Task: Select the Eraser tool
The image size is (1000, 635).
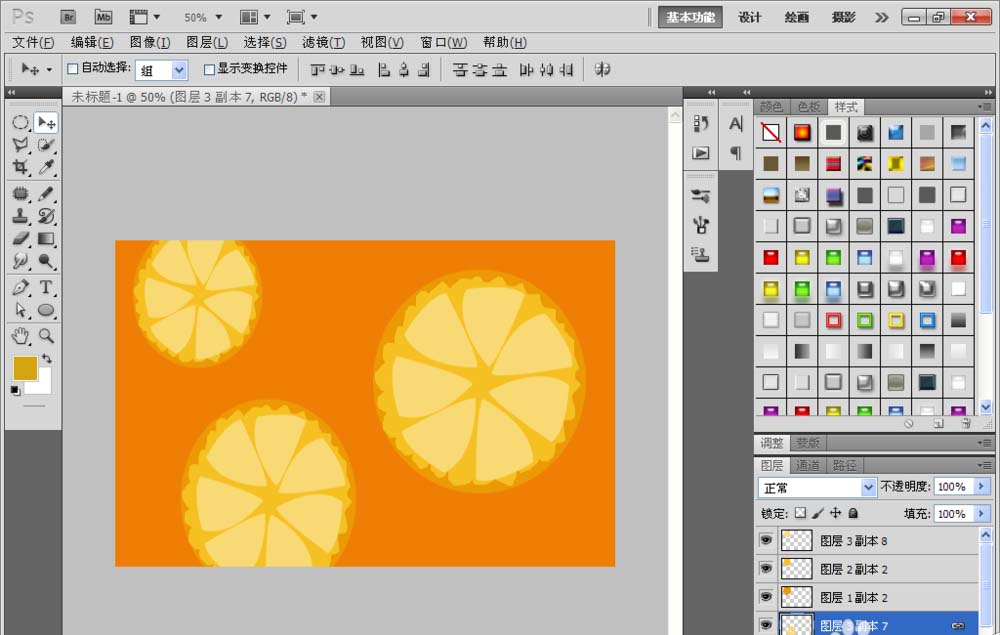Action: [x=20, y=239]
